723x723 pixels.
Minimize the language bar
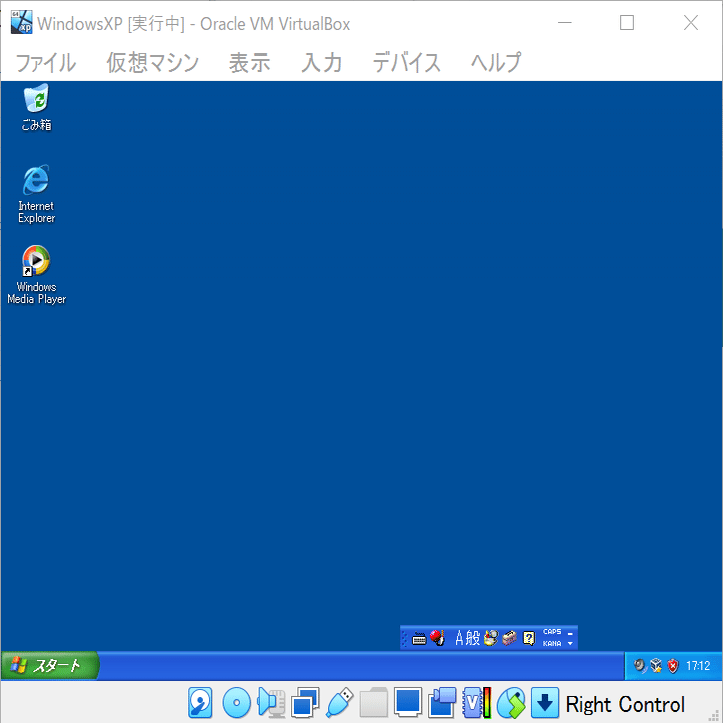point(570,633)
